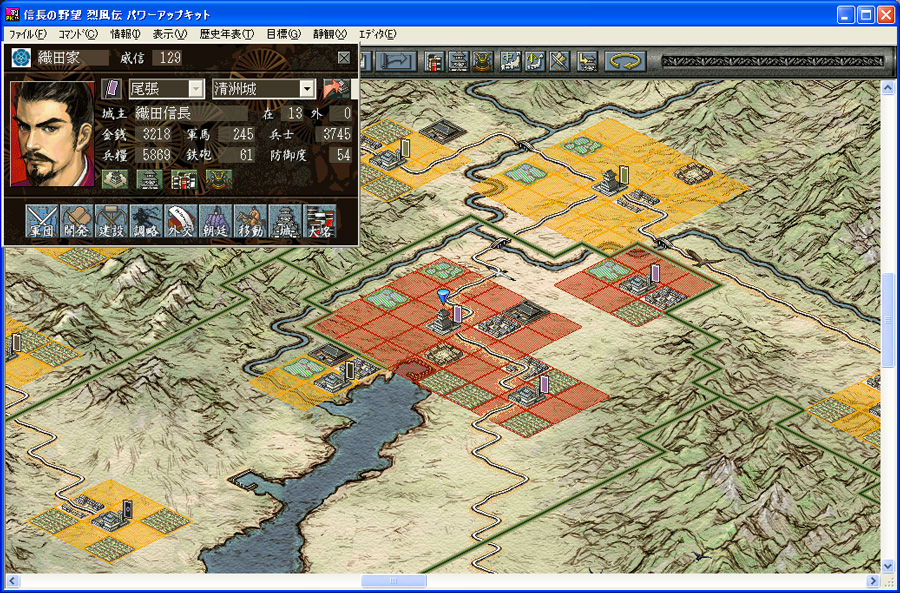Open the 建設 (construction) command
Image resolution: width=900 pixels, height=593 pixels.
click(112, 222)
